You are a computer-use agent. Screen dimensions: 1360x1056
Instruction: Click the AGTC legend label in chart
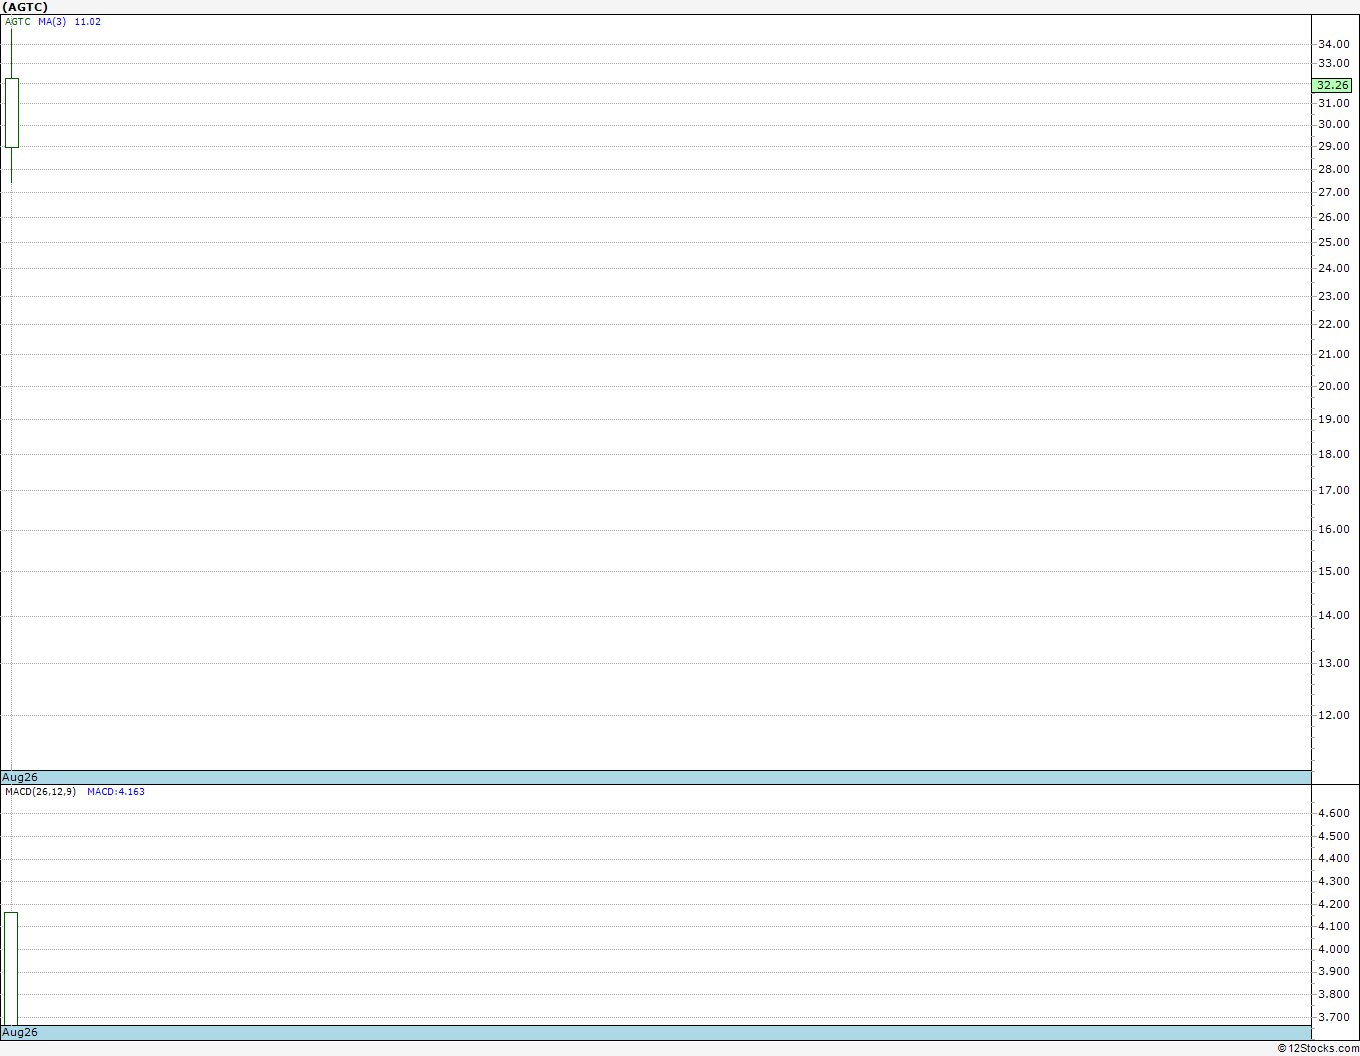pos(18,22)
